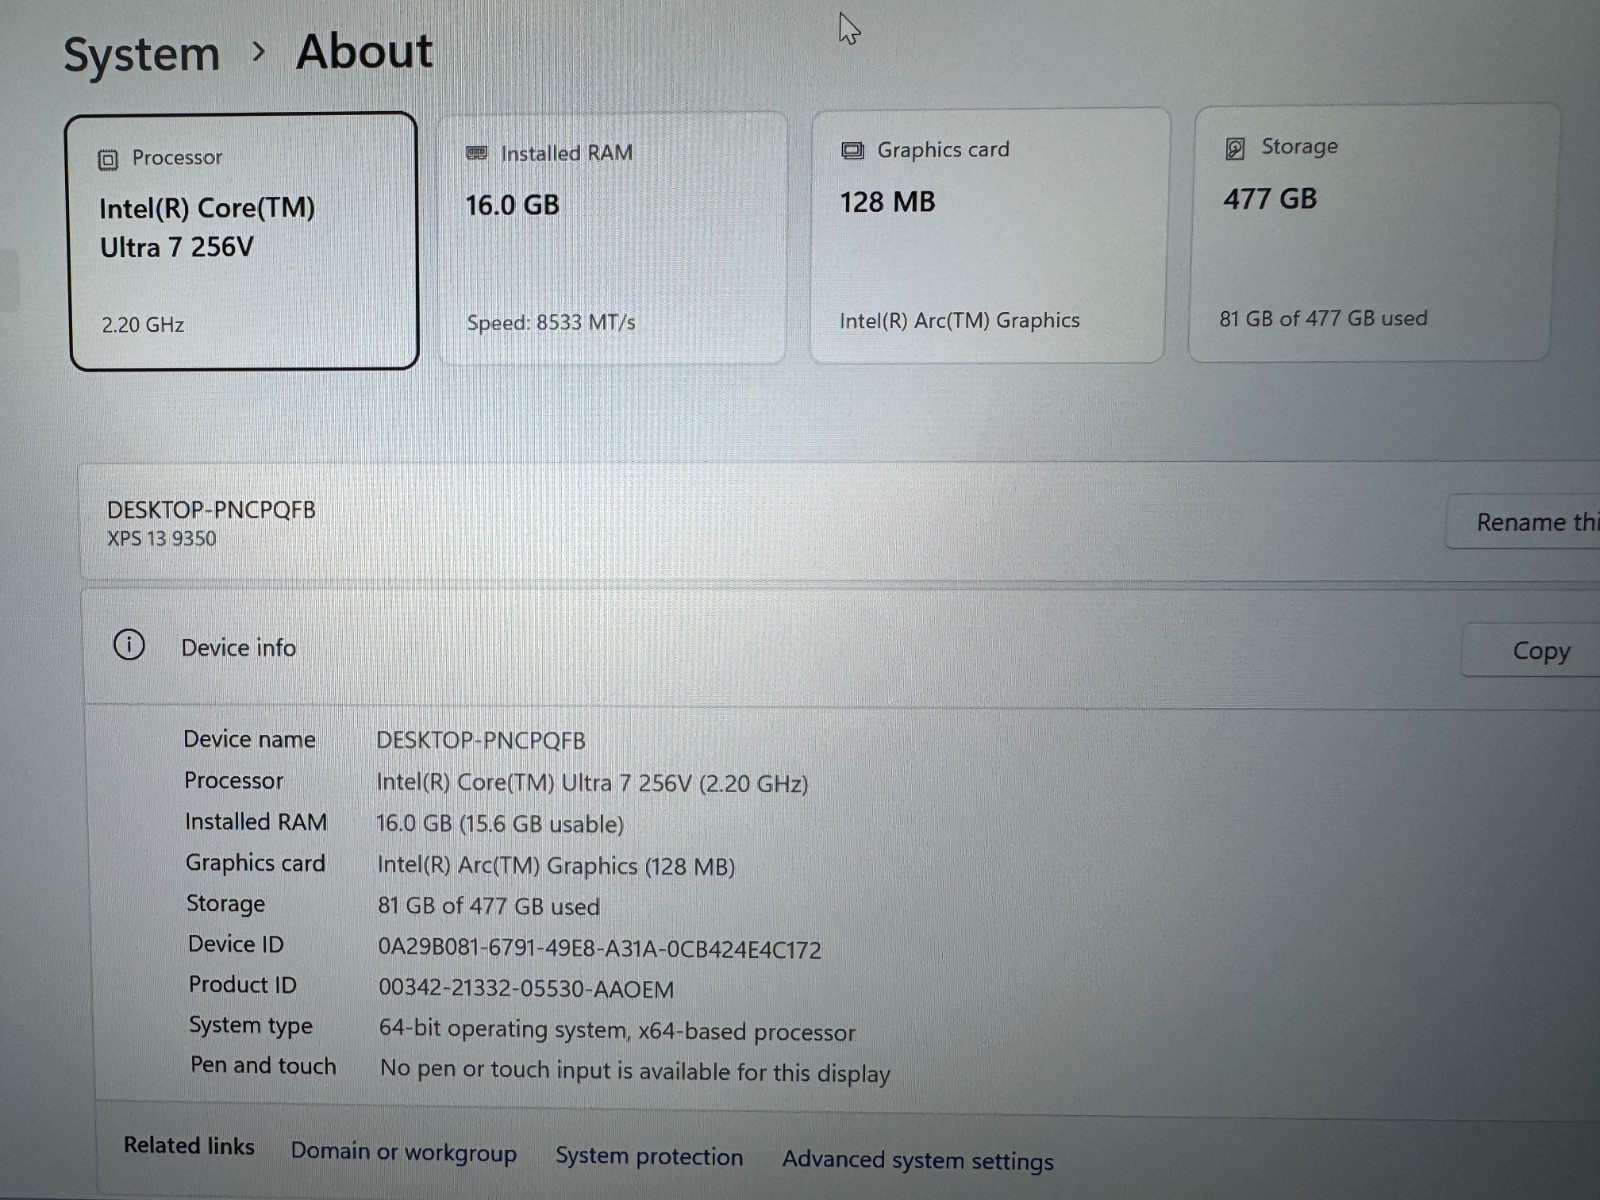Click the Graphics card monitor icon
The width and height of the screenshot is (1600, 1200).
[x=852, y=150]
